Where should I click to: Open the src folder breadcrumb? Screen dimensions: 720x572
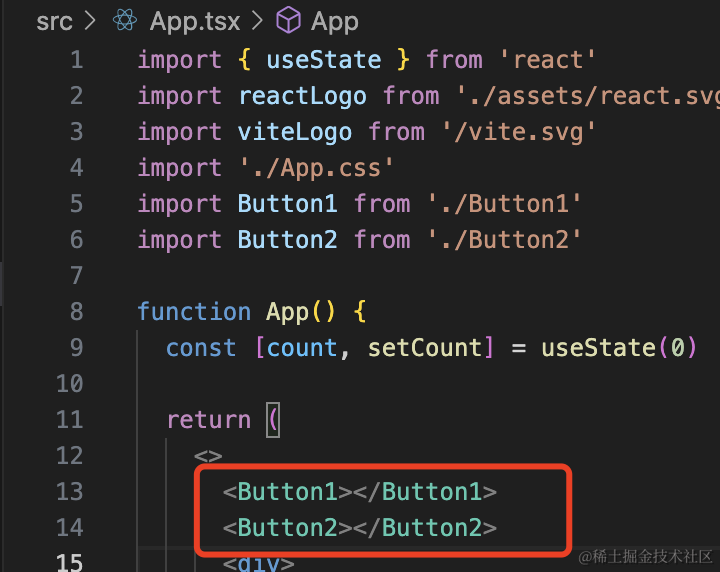54,22
